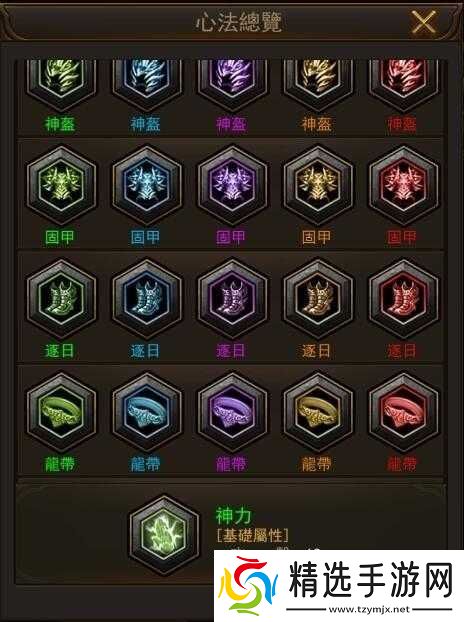Select the purple 龍帶 belt icon

[232, 413]
